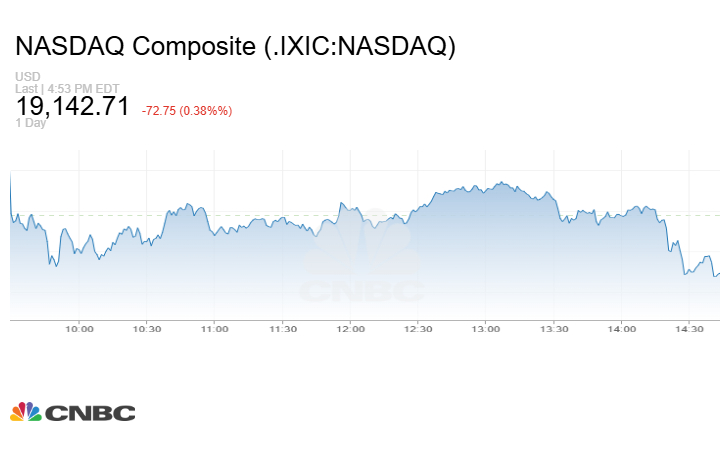Select the 1 Day range label
Screen dimensions: 720x450
pos(30,123)
